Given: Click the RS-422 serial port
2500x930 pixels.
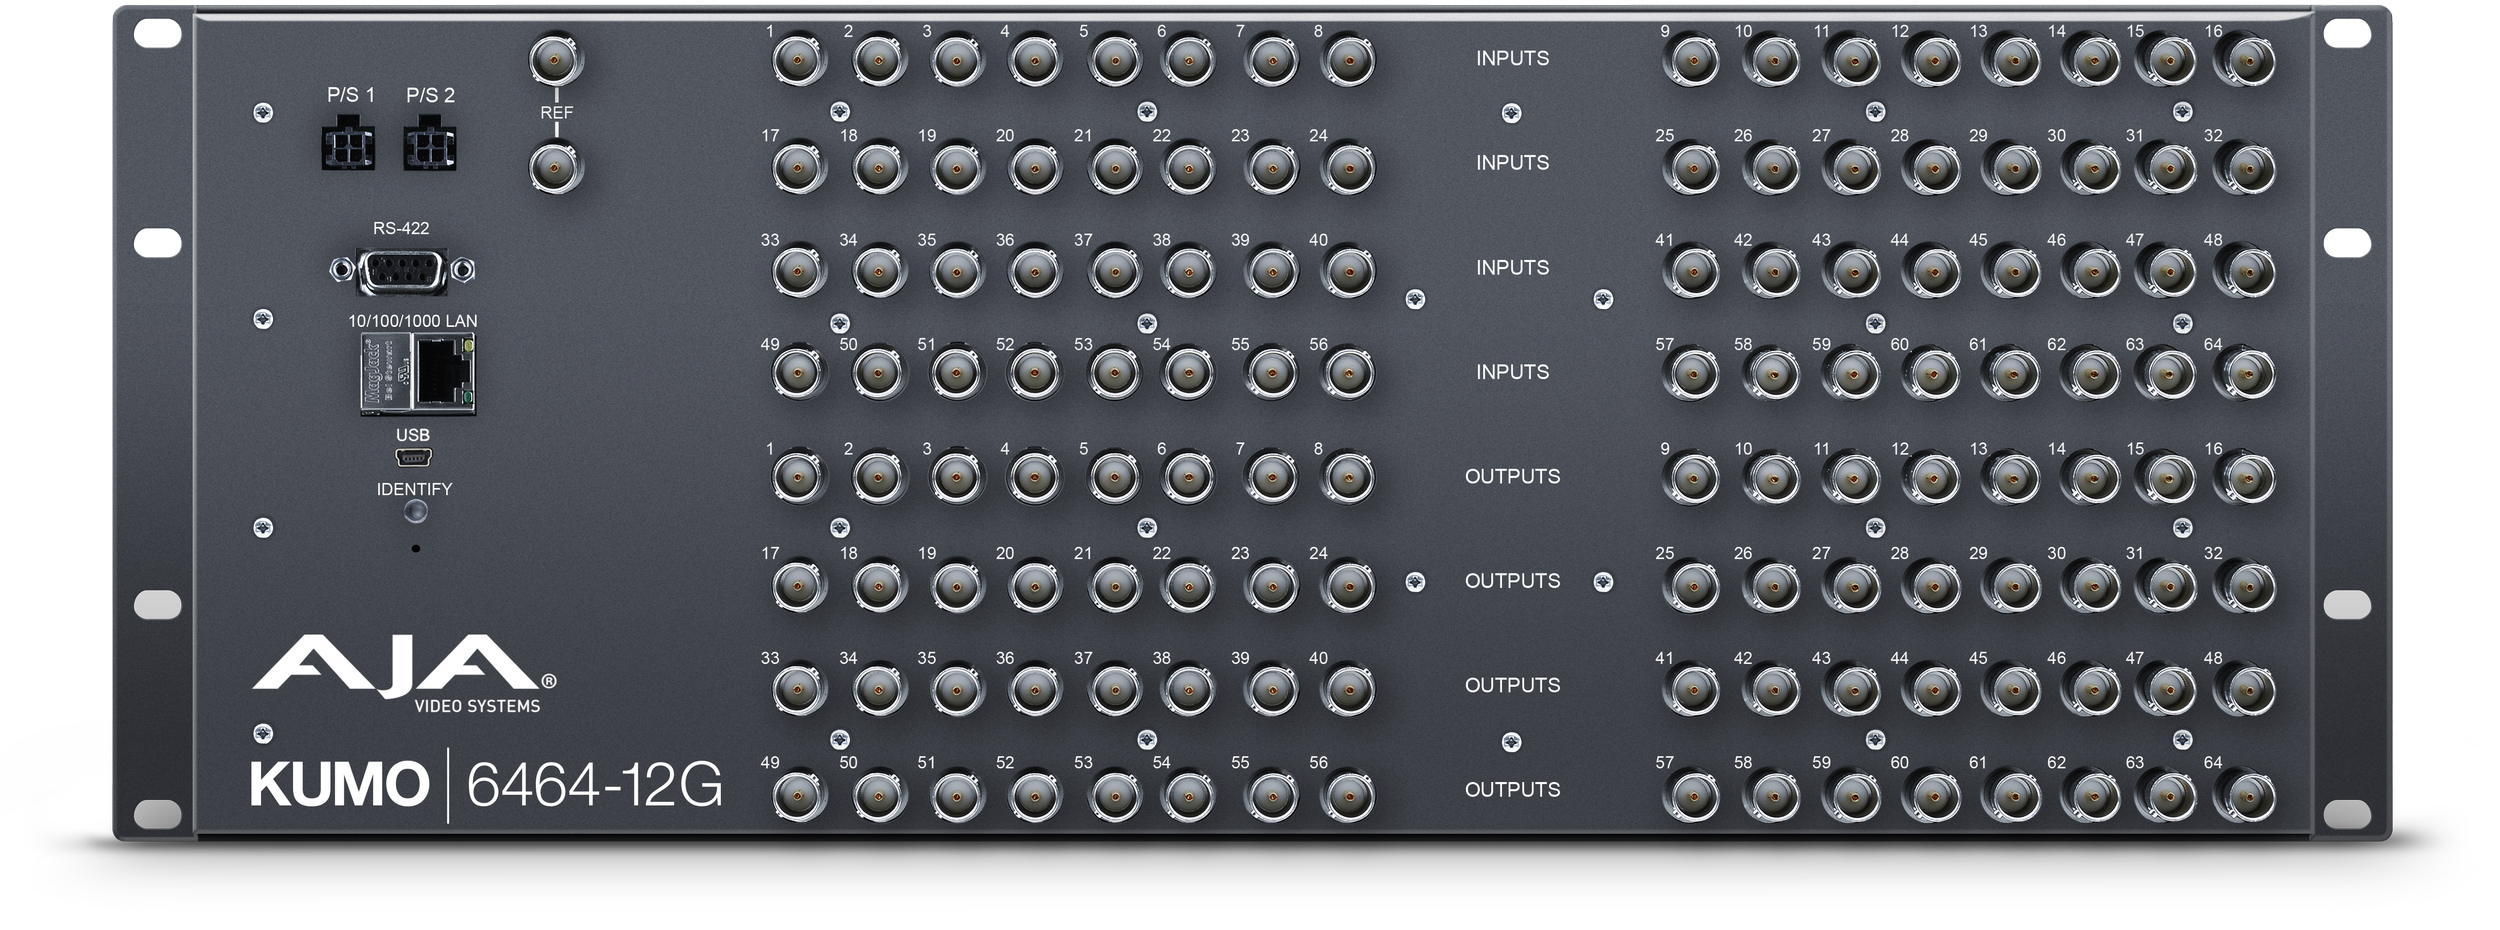Looking at the screenshot, I should tap(402, 270).
